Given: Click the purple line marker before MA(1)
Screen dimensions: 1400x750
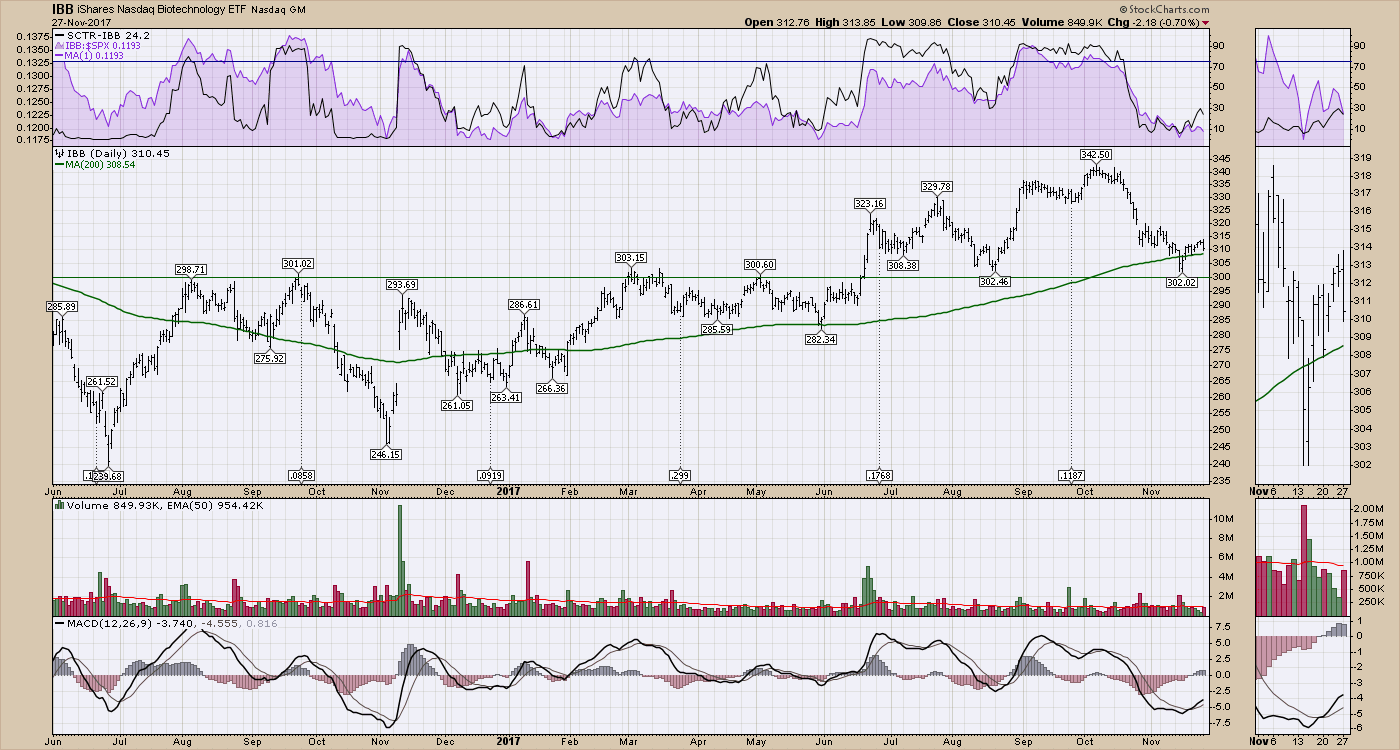Looking at the screenshot, I should click(x=60, y=57).
